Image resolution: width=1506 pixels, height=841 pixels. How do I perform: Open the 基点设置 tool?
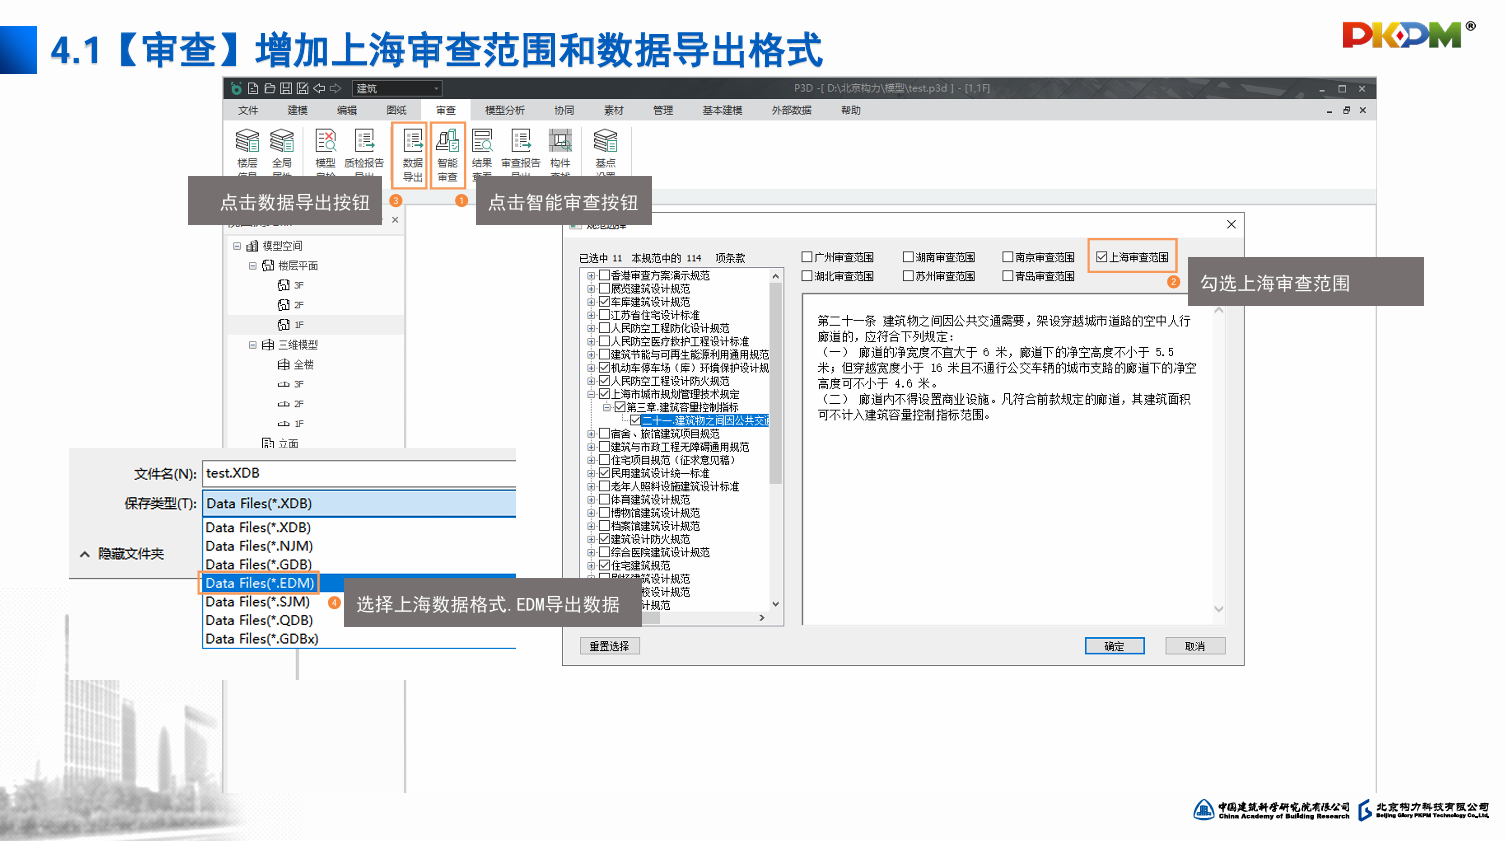click(x=605, y=141)
